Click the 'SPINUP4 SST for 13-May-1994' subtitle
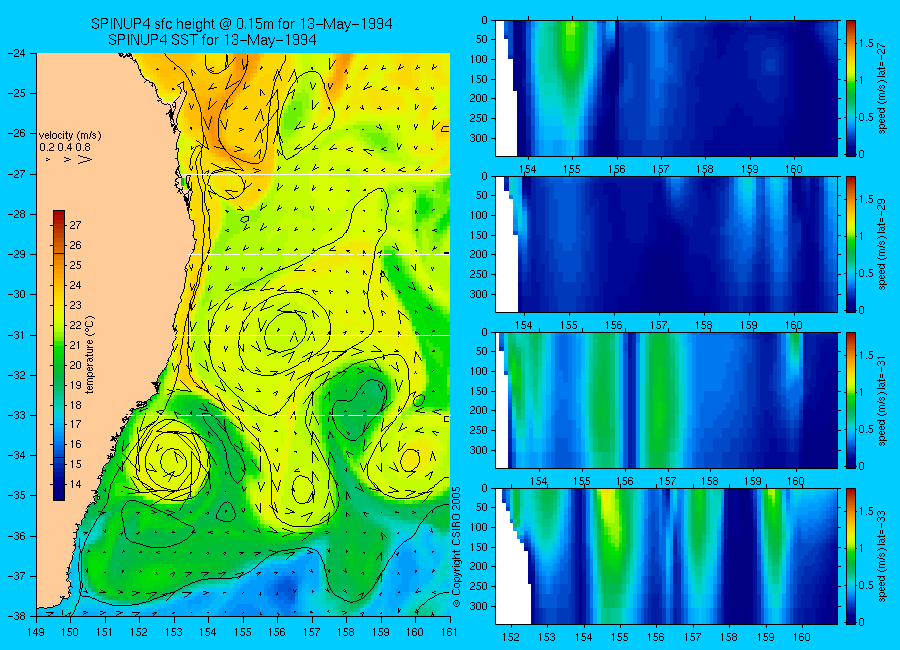Screen dimensions: 900x650 (x=212, y=40)
